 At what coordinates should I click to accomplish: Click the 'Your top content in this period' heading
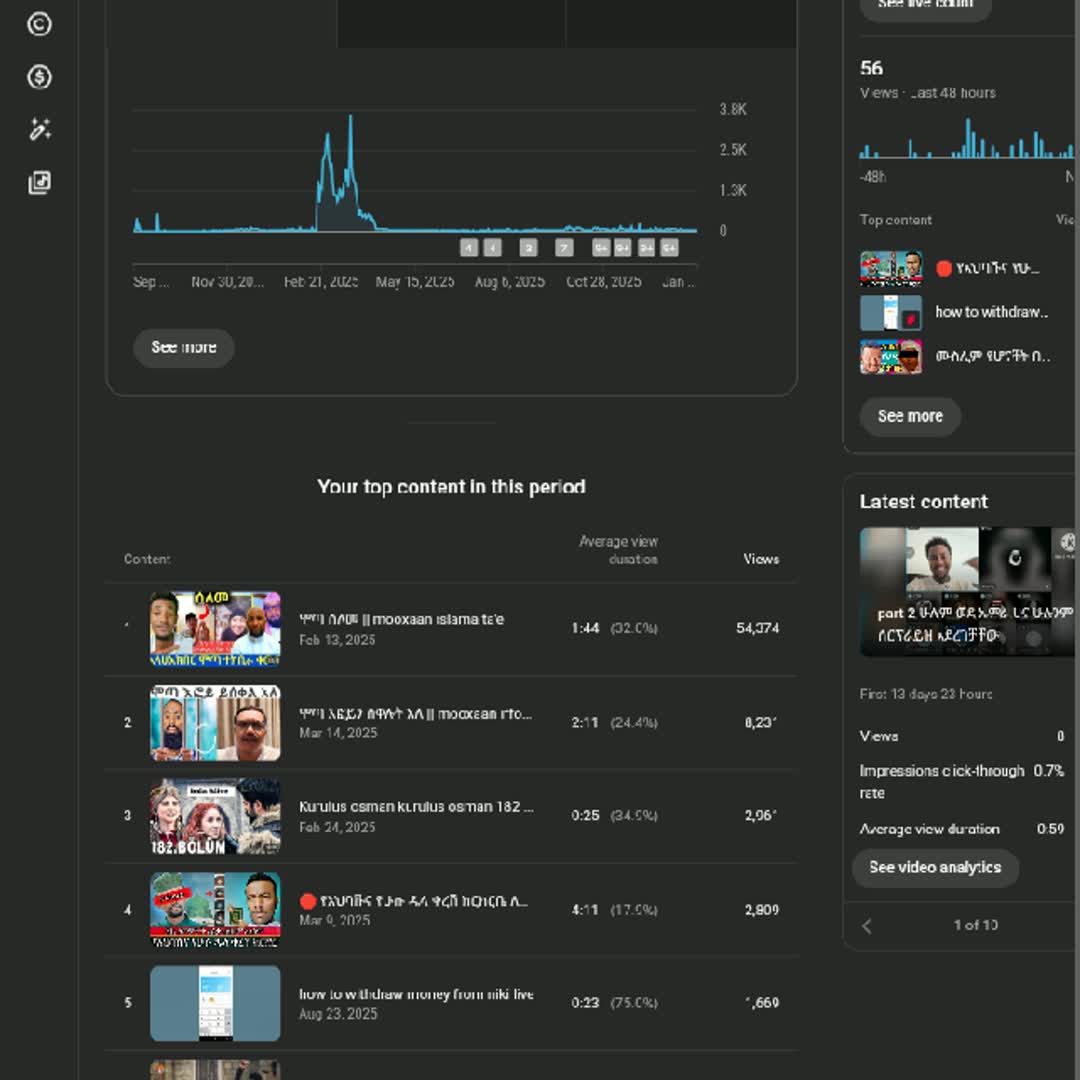[451, 487]
